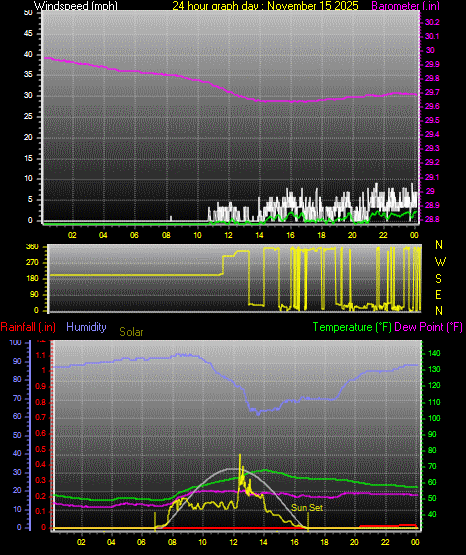Image resolution: width=466 pixels, height=555 pixels.
Task: Select the Dew Point (°F) legend label
Action: [x=428, y=327]
